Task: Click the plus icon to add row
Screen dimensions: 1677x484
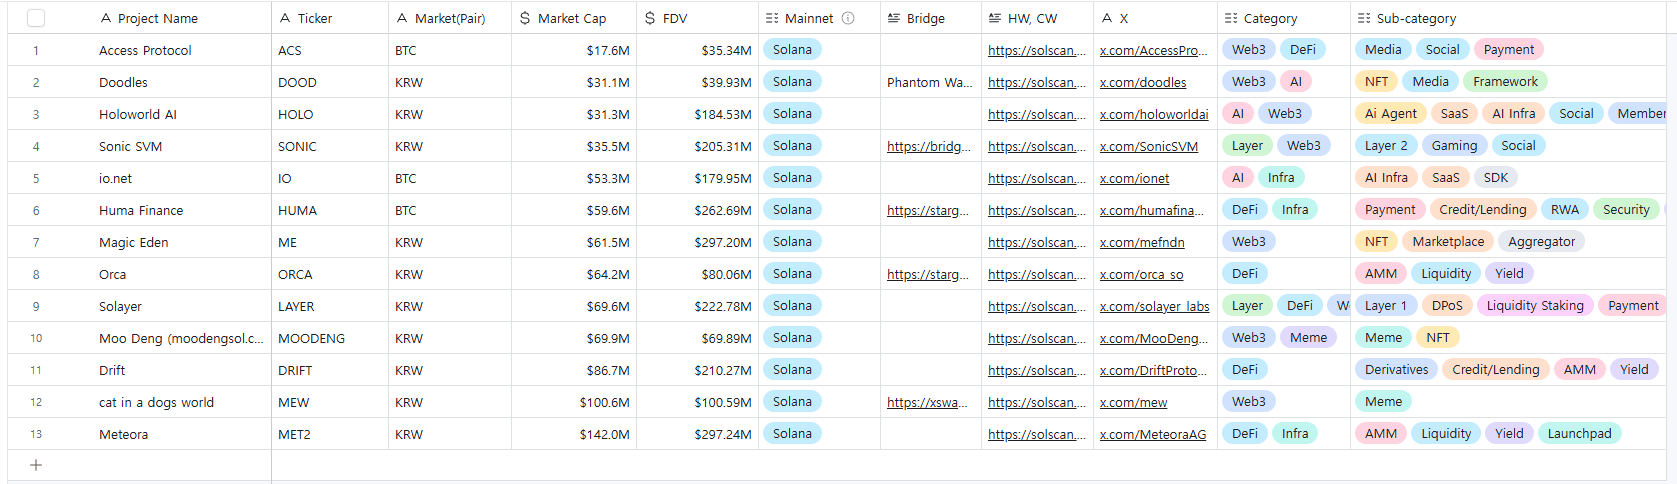Action: (x=36, y=465)
